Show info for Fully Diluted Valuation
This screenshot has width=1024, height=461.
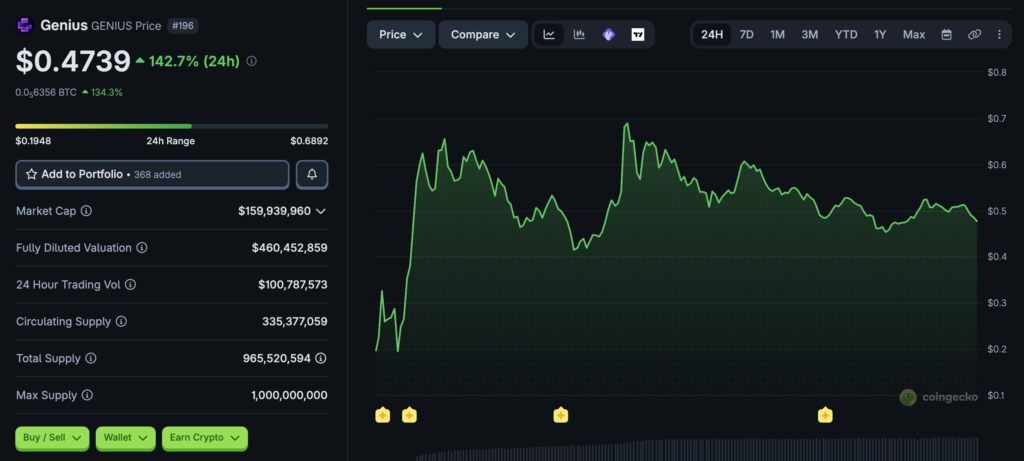[x=142, y=247]
